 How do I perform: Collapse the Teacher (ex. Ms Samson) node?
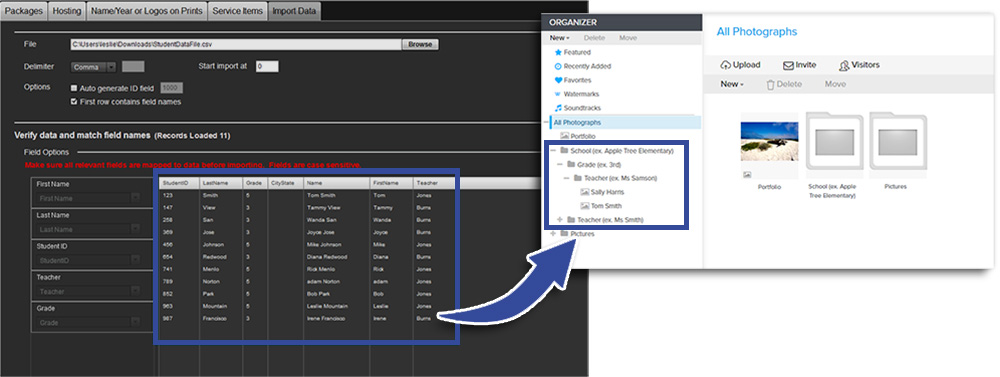(567, 178)
